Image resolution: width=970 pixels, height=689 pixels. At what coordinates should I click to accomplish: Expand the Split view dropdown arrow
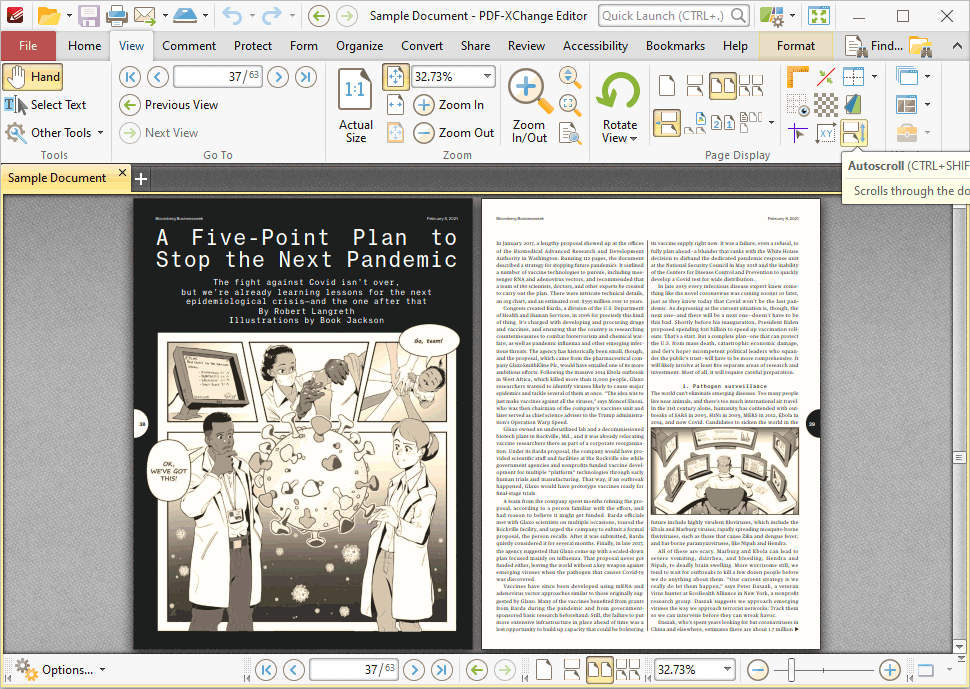coord(874,77)
